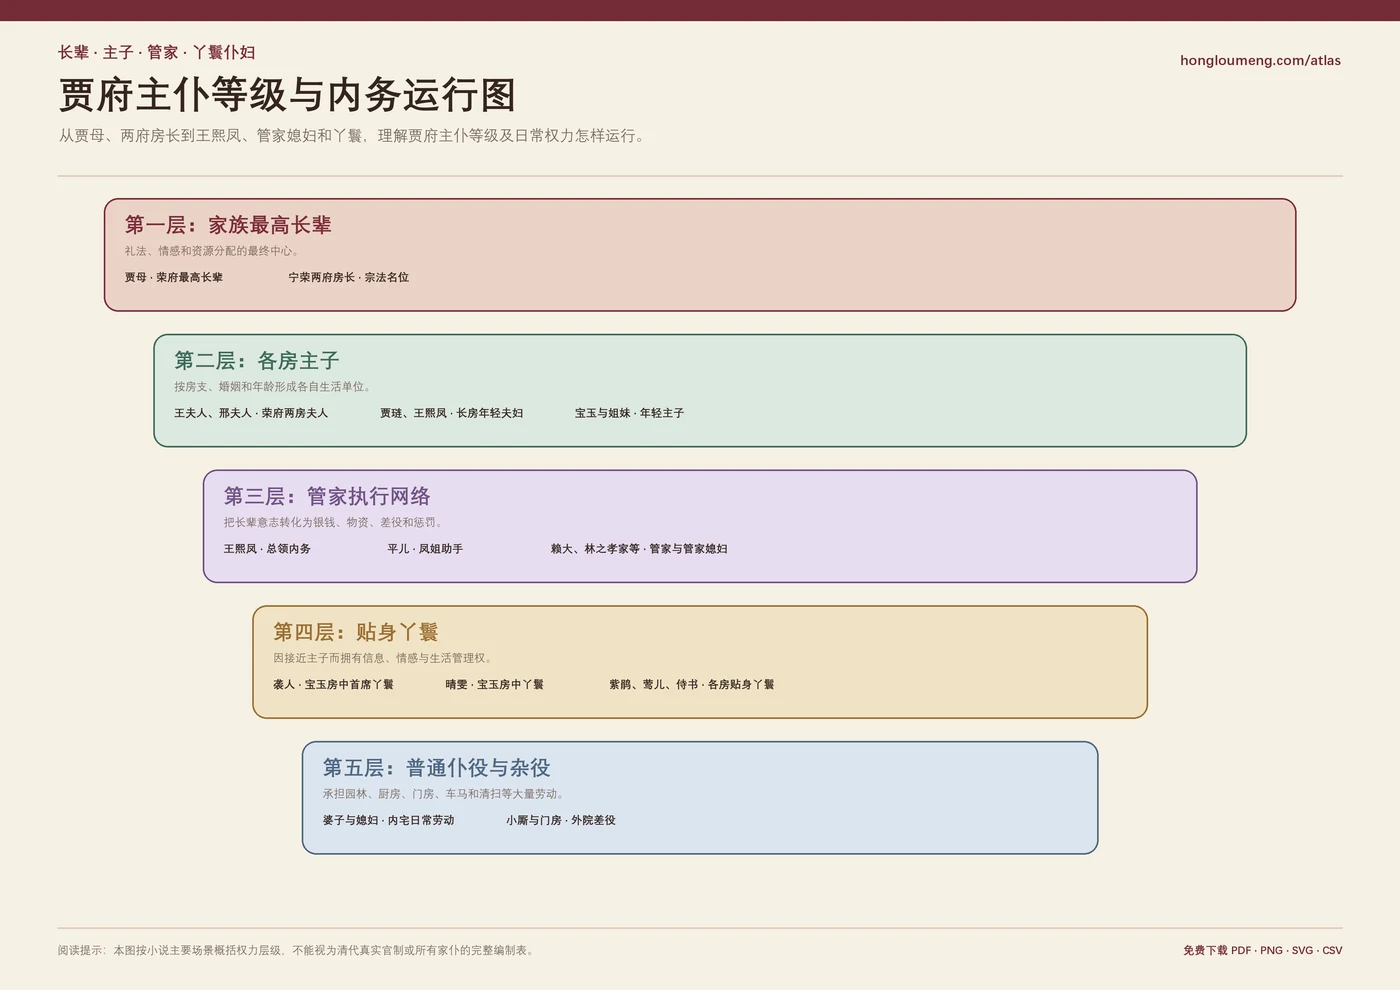
Task: Click the footer note beginning 阅读提示
Action: (x=298, y=950)
